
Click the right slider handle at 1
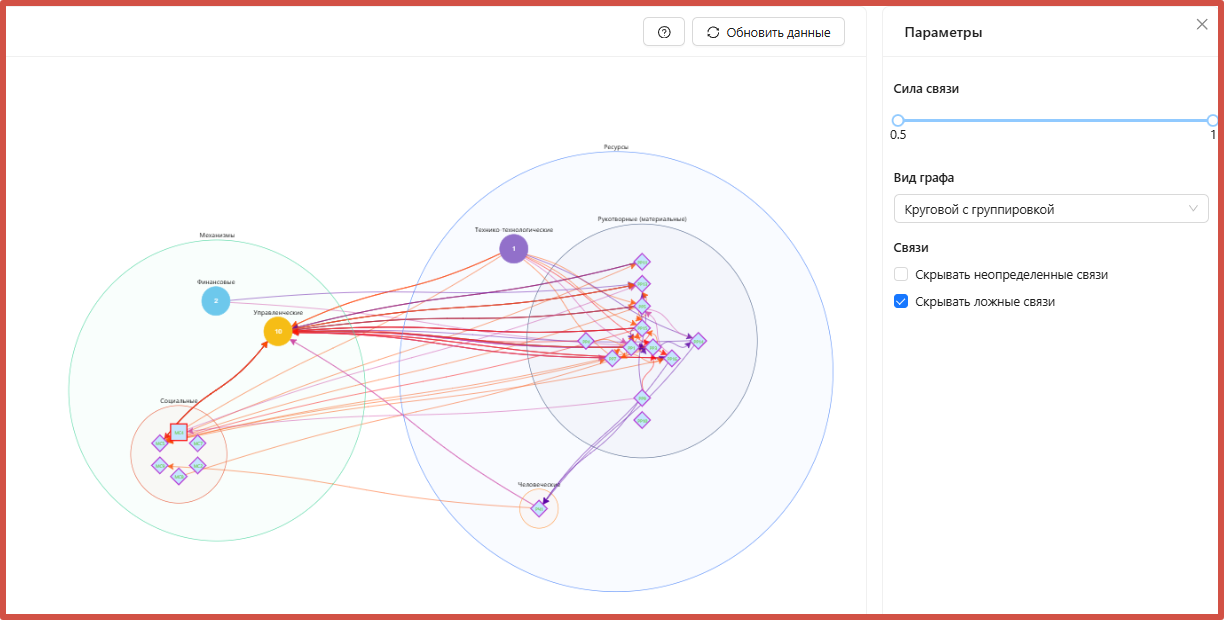[1212, 120]
